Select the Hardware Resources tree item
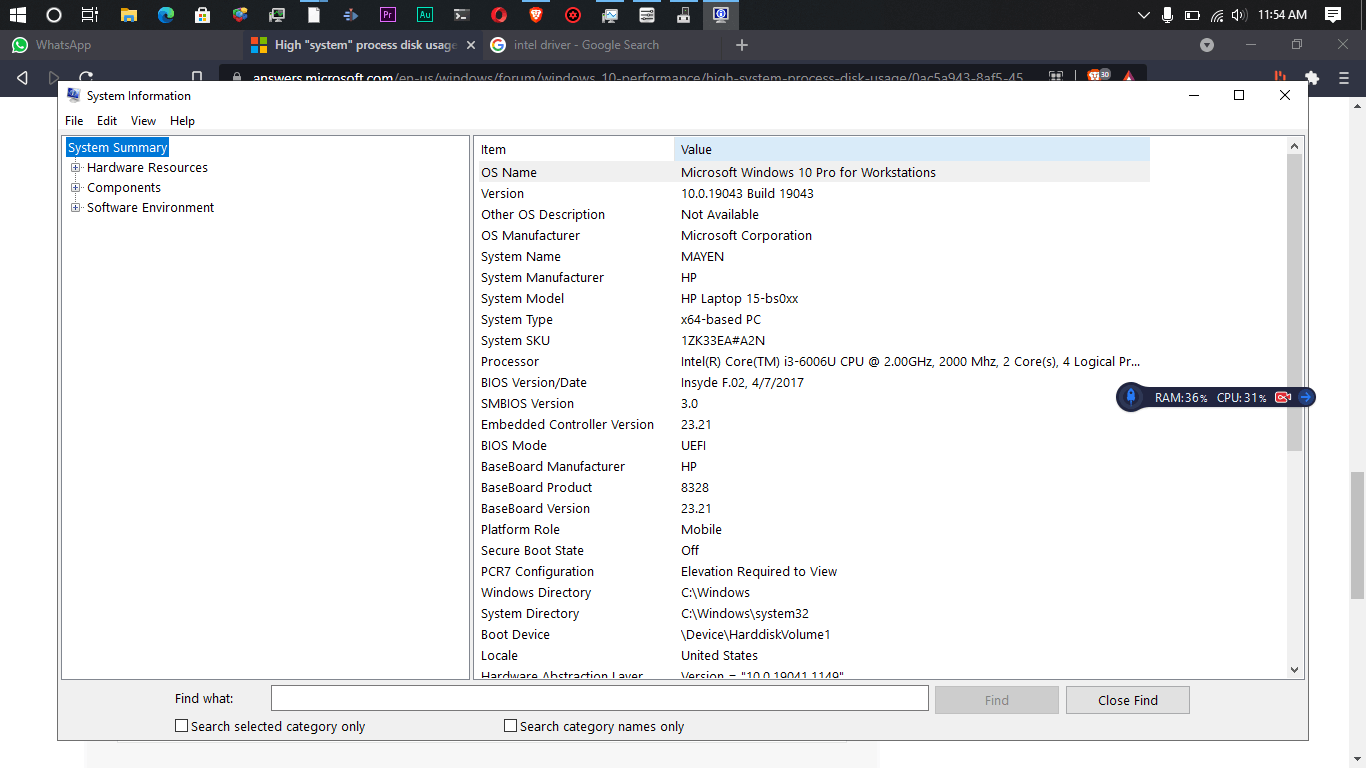 (x=147, y=168)
